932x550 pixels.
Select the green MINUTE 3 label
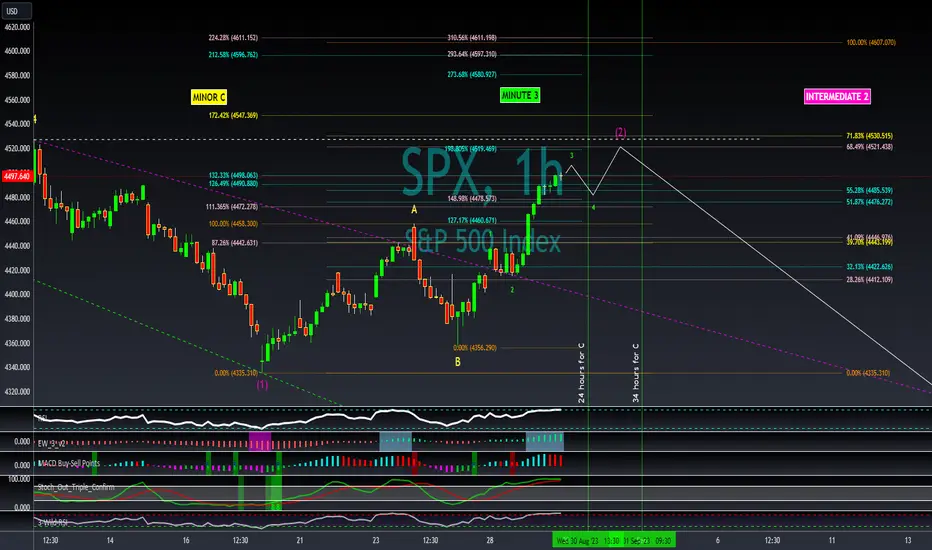coord(520,95)
